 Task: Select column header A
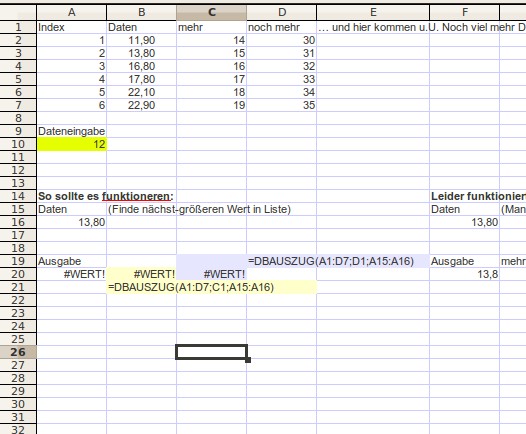71,12
